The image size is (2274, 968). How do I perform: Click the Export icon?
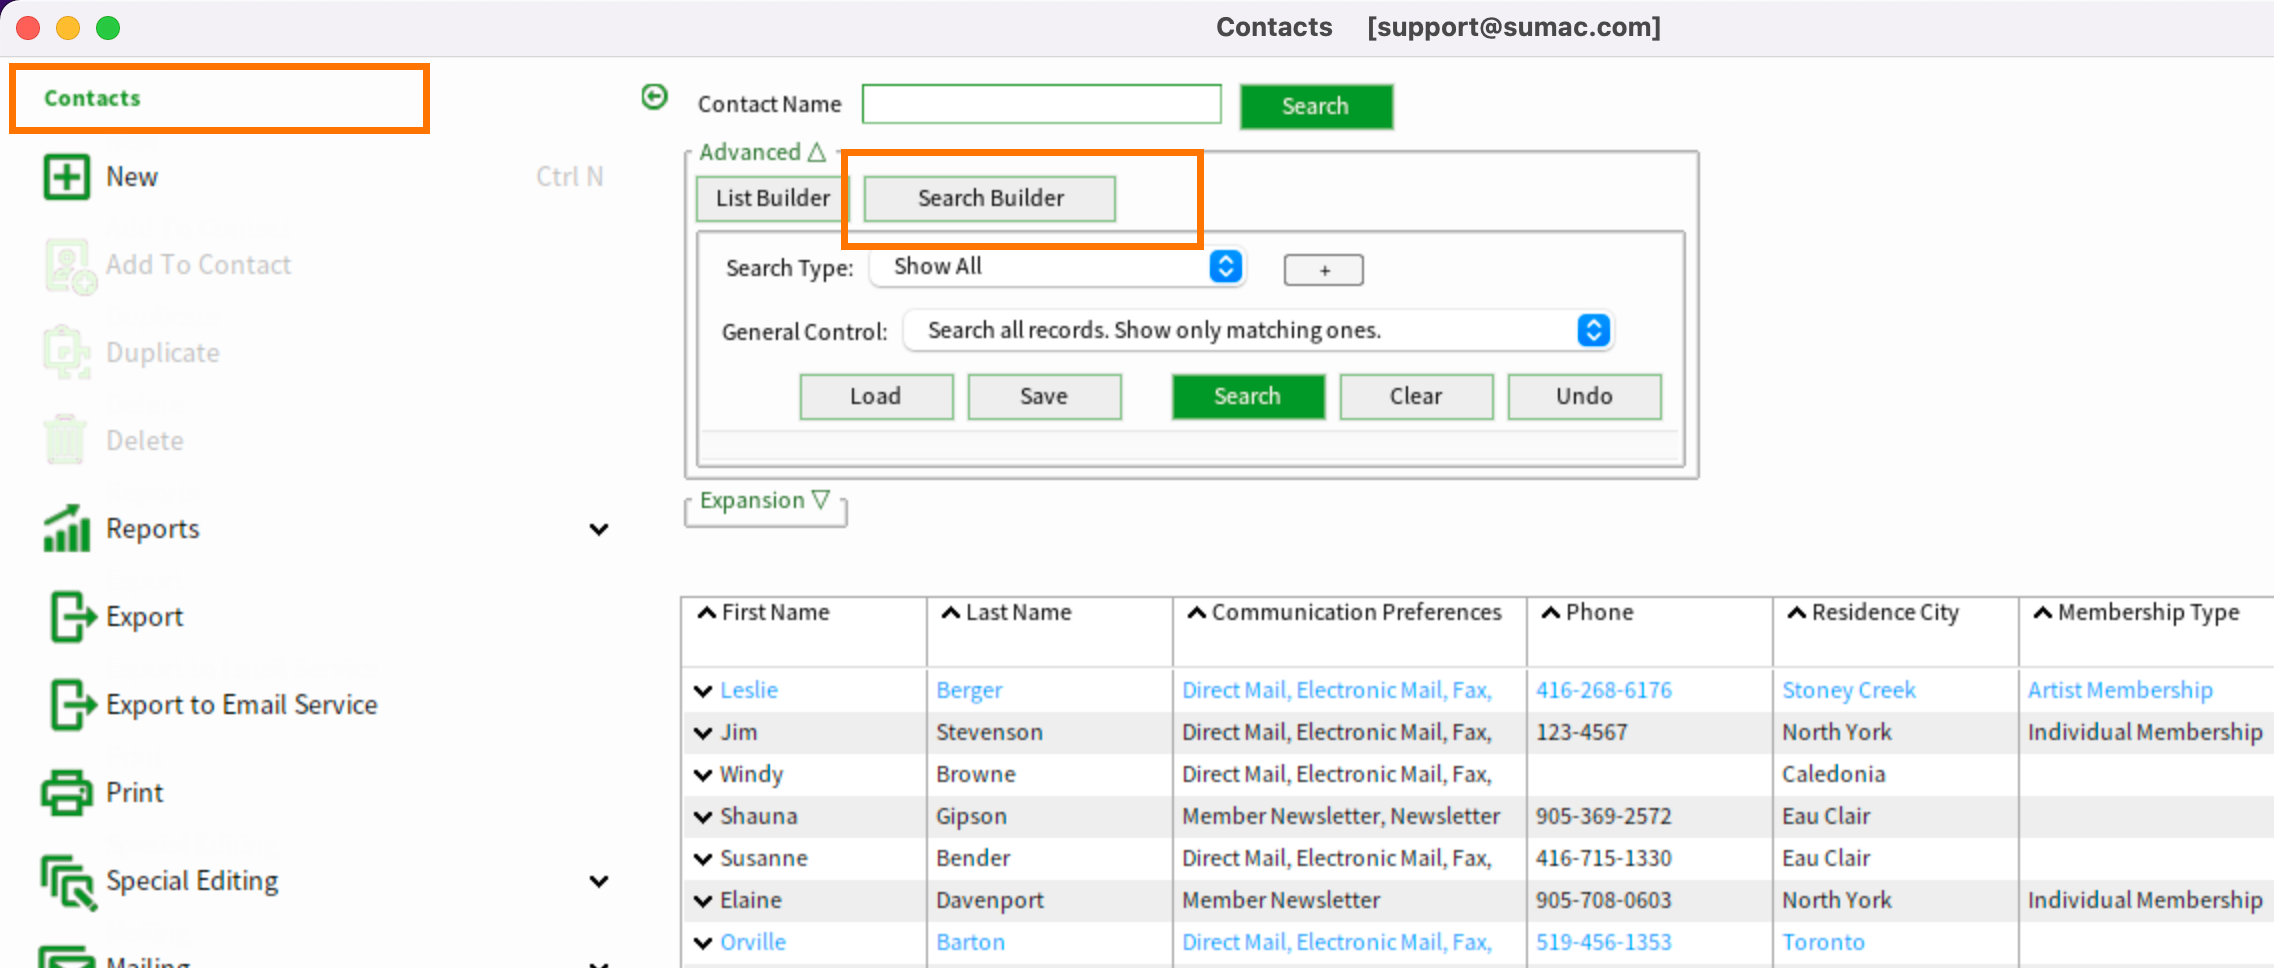coord(72,616)
